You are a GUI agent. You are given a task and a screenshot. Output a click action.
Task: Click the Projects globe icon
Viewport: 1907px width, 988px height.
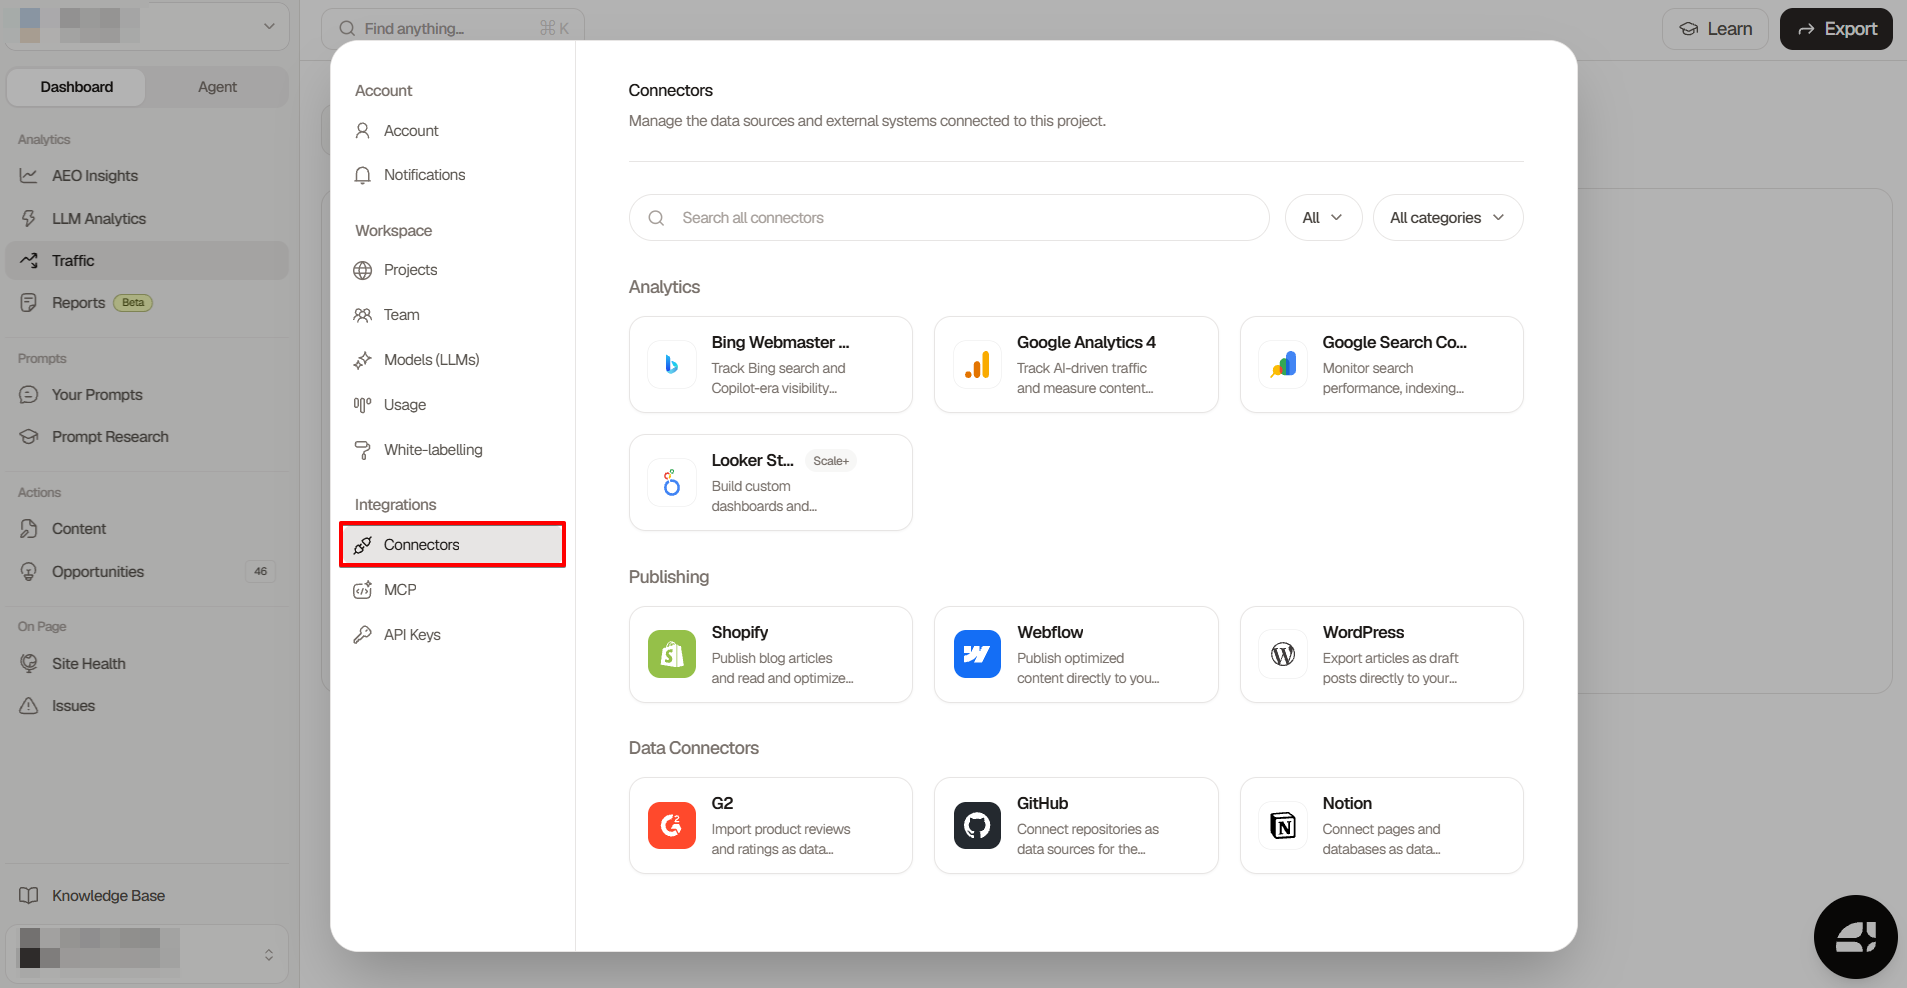(x=363, y=270)
